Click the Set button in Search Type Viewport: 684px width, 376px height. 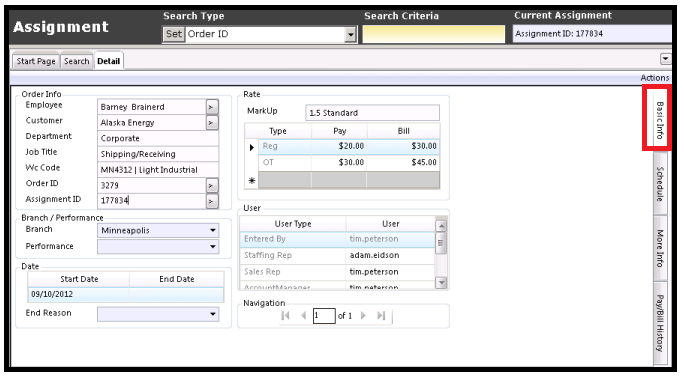[174, 34]
